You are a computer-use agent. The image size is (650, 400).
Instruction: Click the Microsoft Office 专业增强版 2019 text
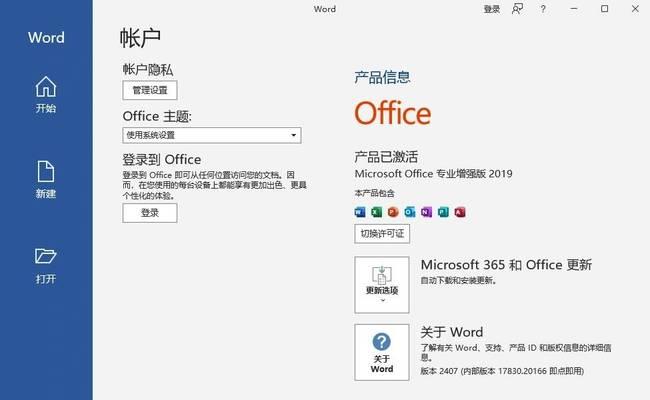434,174
